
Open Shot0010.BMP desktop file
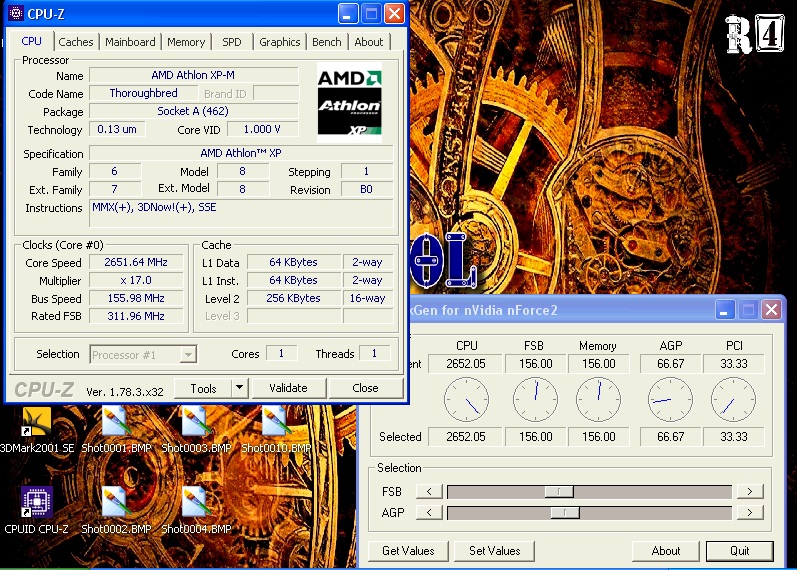coord(276,430)
